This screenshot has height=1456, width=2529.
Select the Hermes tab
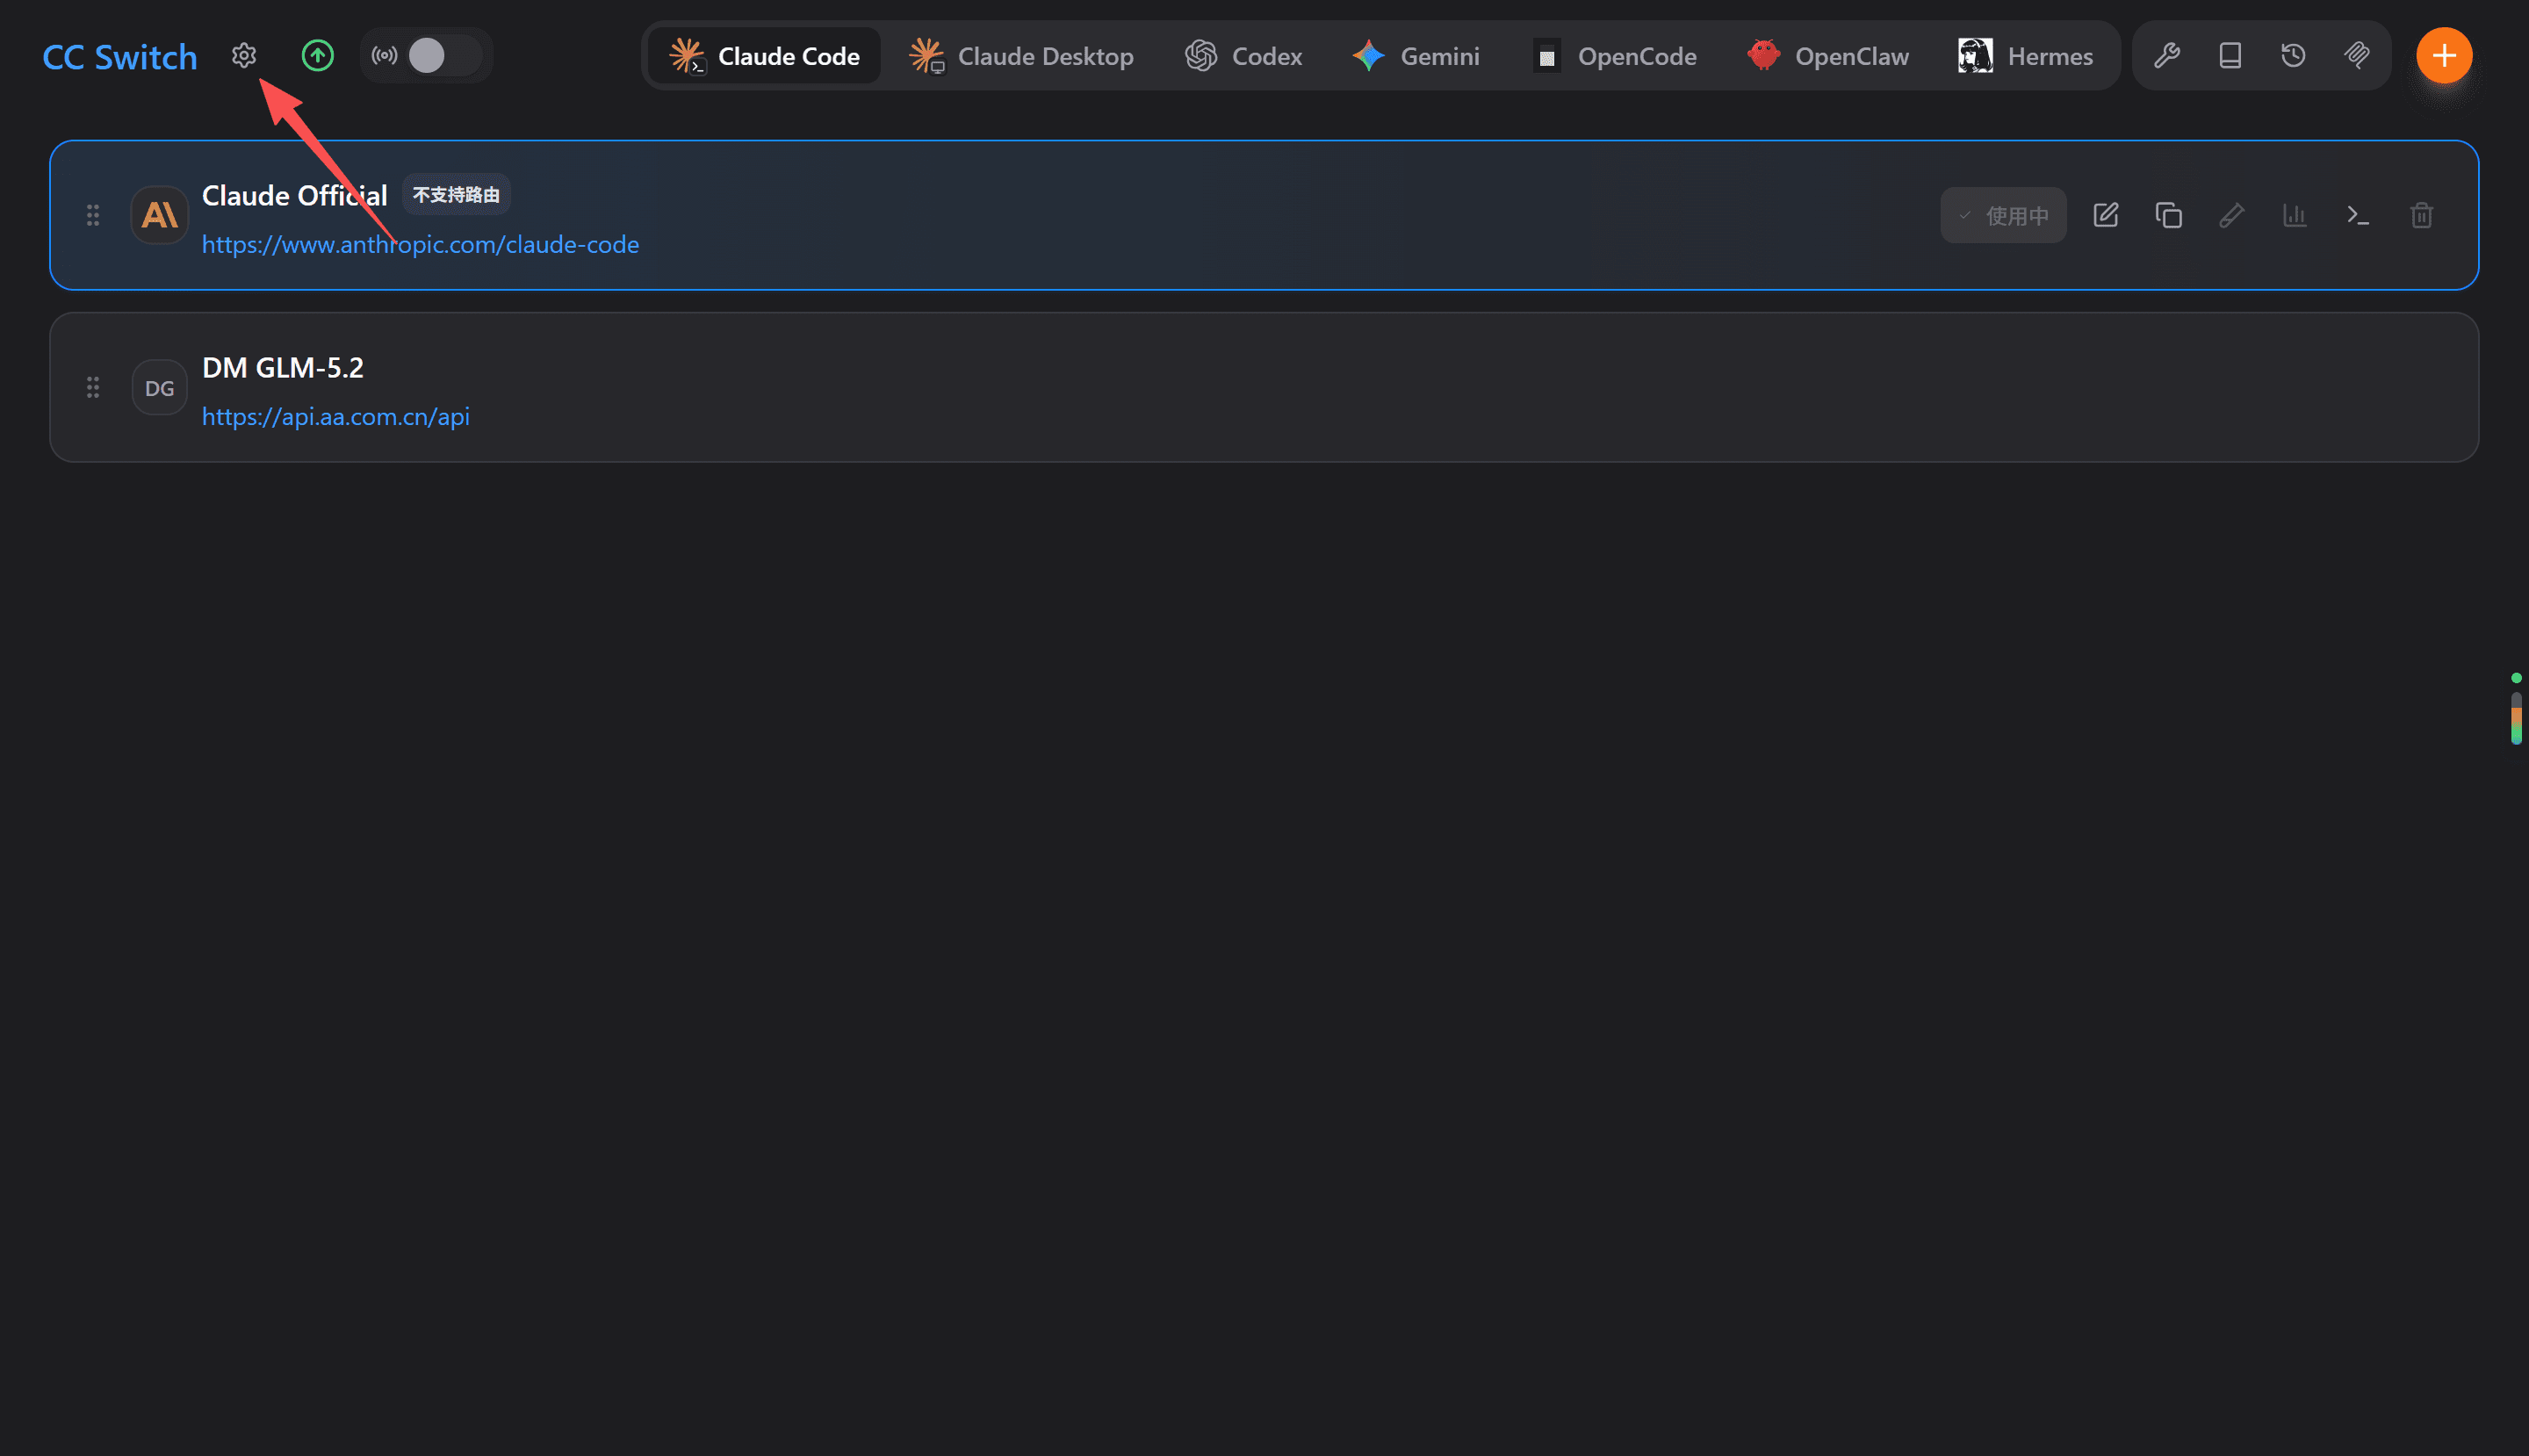(x=2026, y=56)
